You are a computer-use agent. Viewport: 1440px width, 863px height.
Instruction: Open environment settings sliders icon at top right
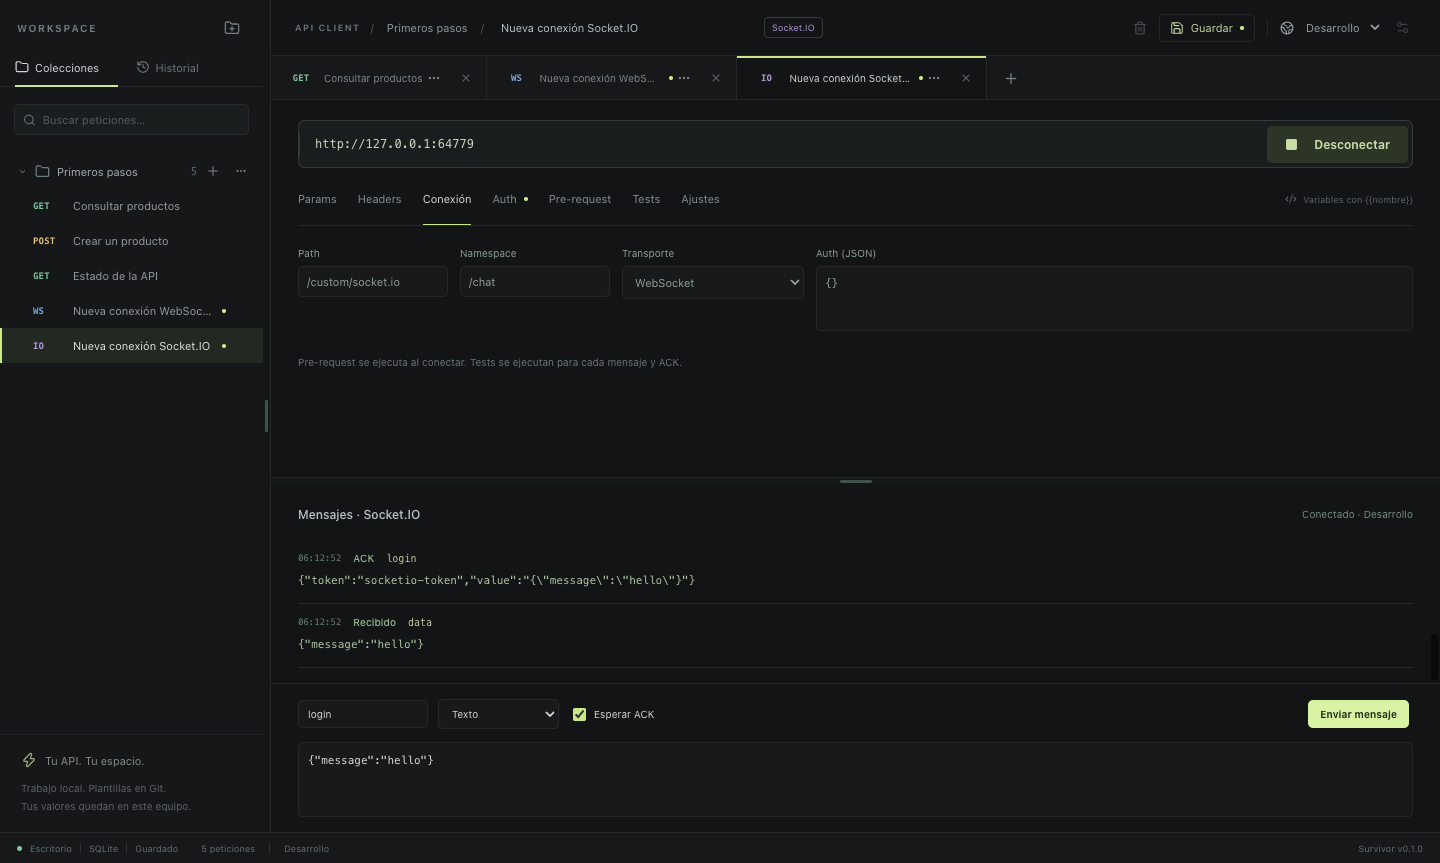click(1402, 28)
